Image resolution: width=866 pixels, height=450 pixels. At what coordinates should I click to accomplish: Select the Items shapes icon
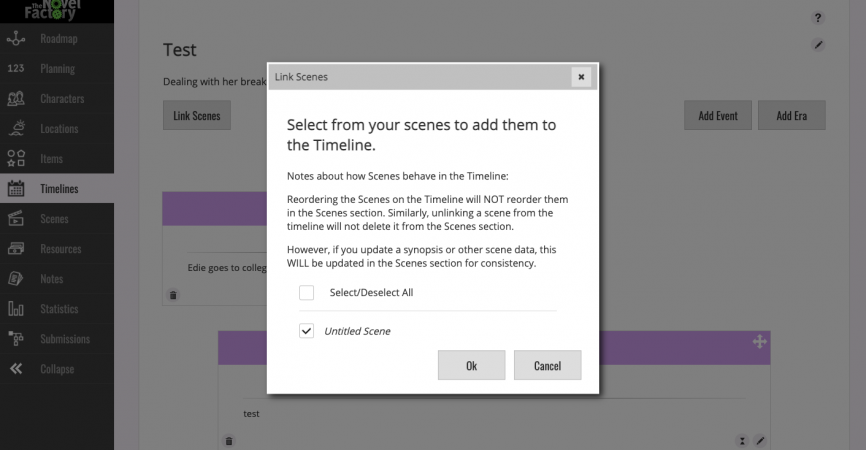(16, 158)
